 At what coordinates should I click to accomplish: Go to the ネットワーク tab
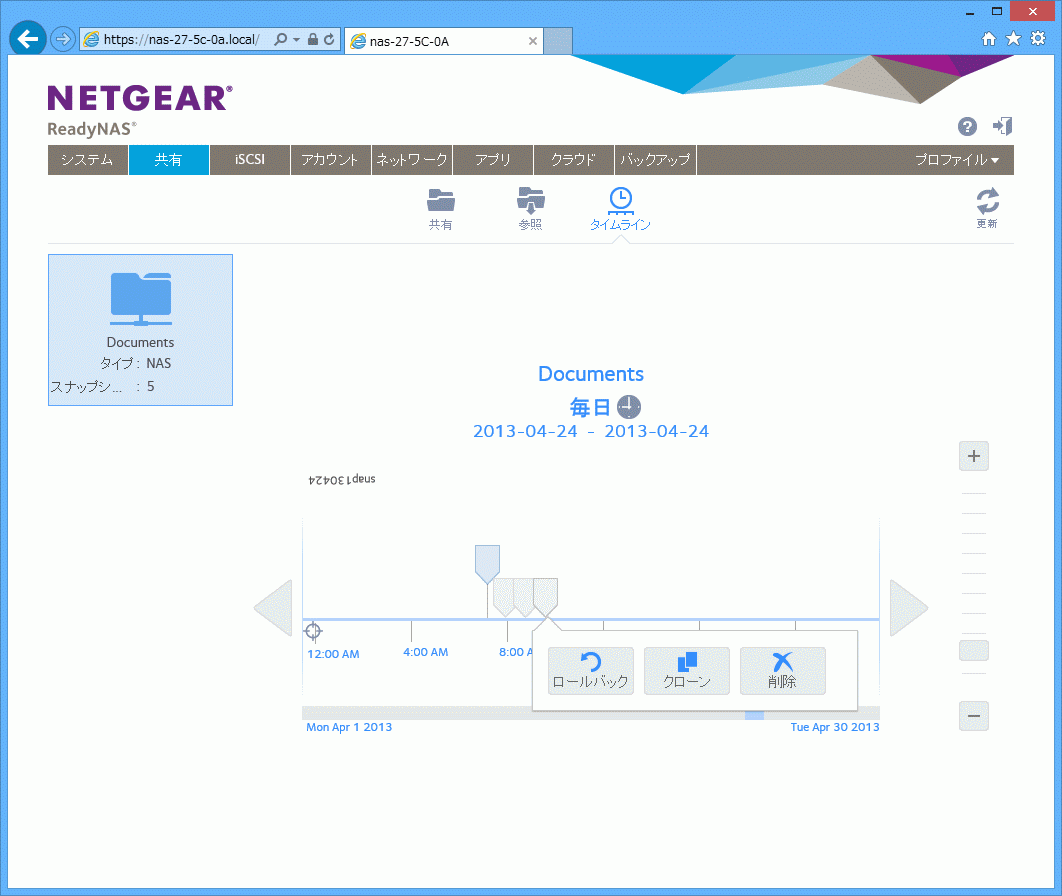(412, 160)
